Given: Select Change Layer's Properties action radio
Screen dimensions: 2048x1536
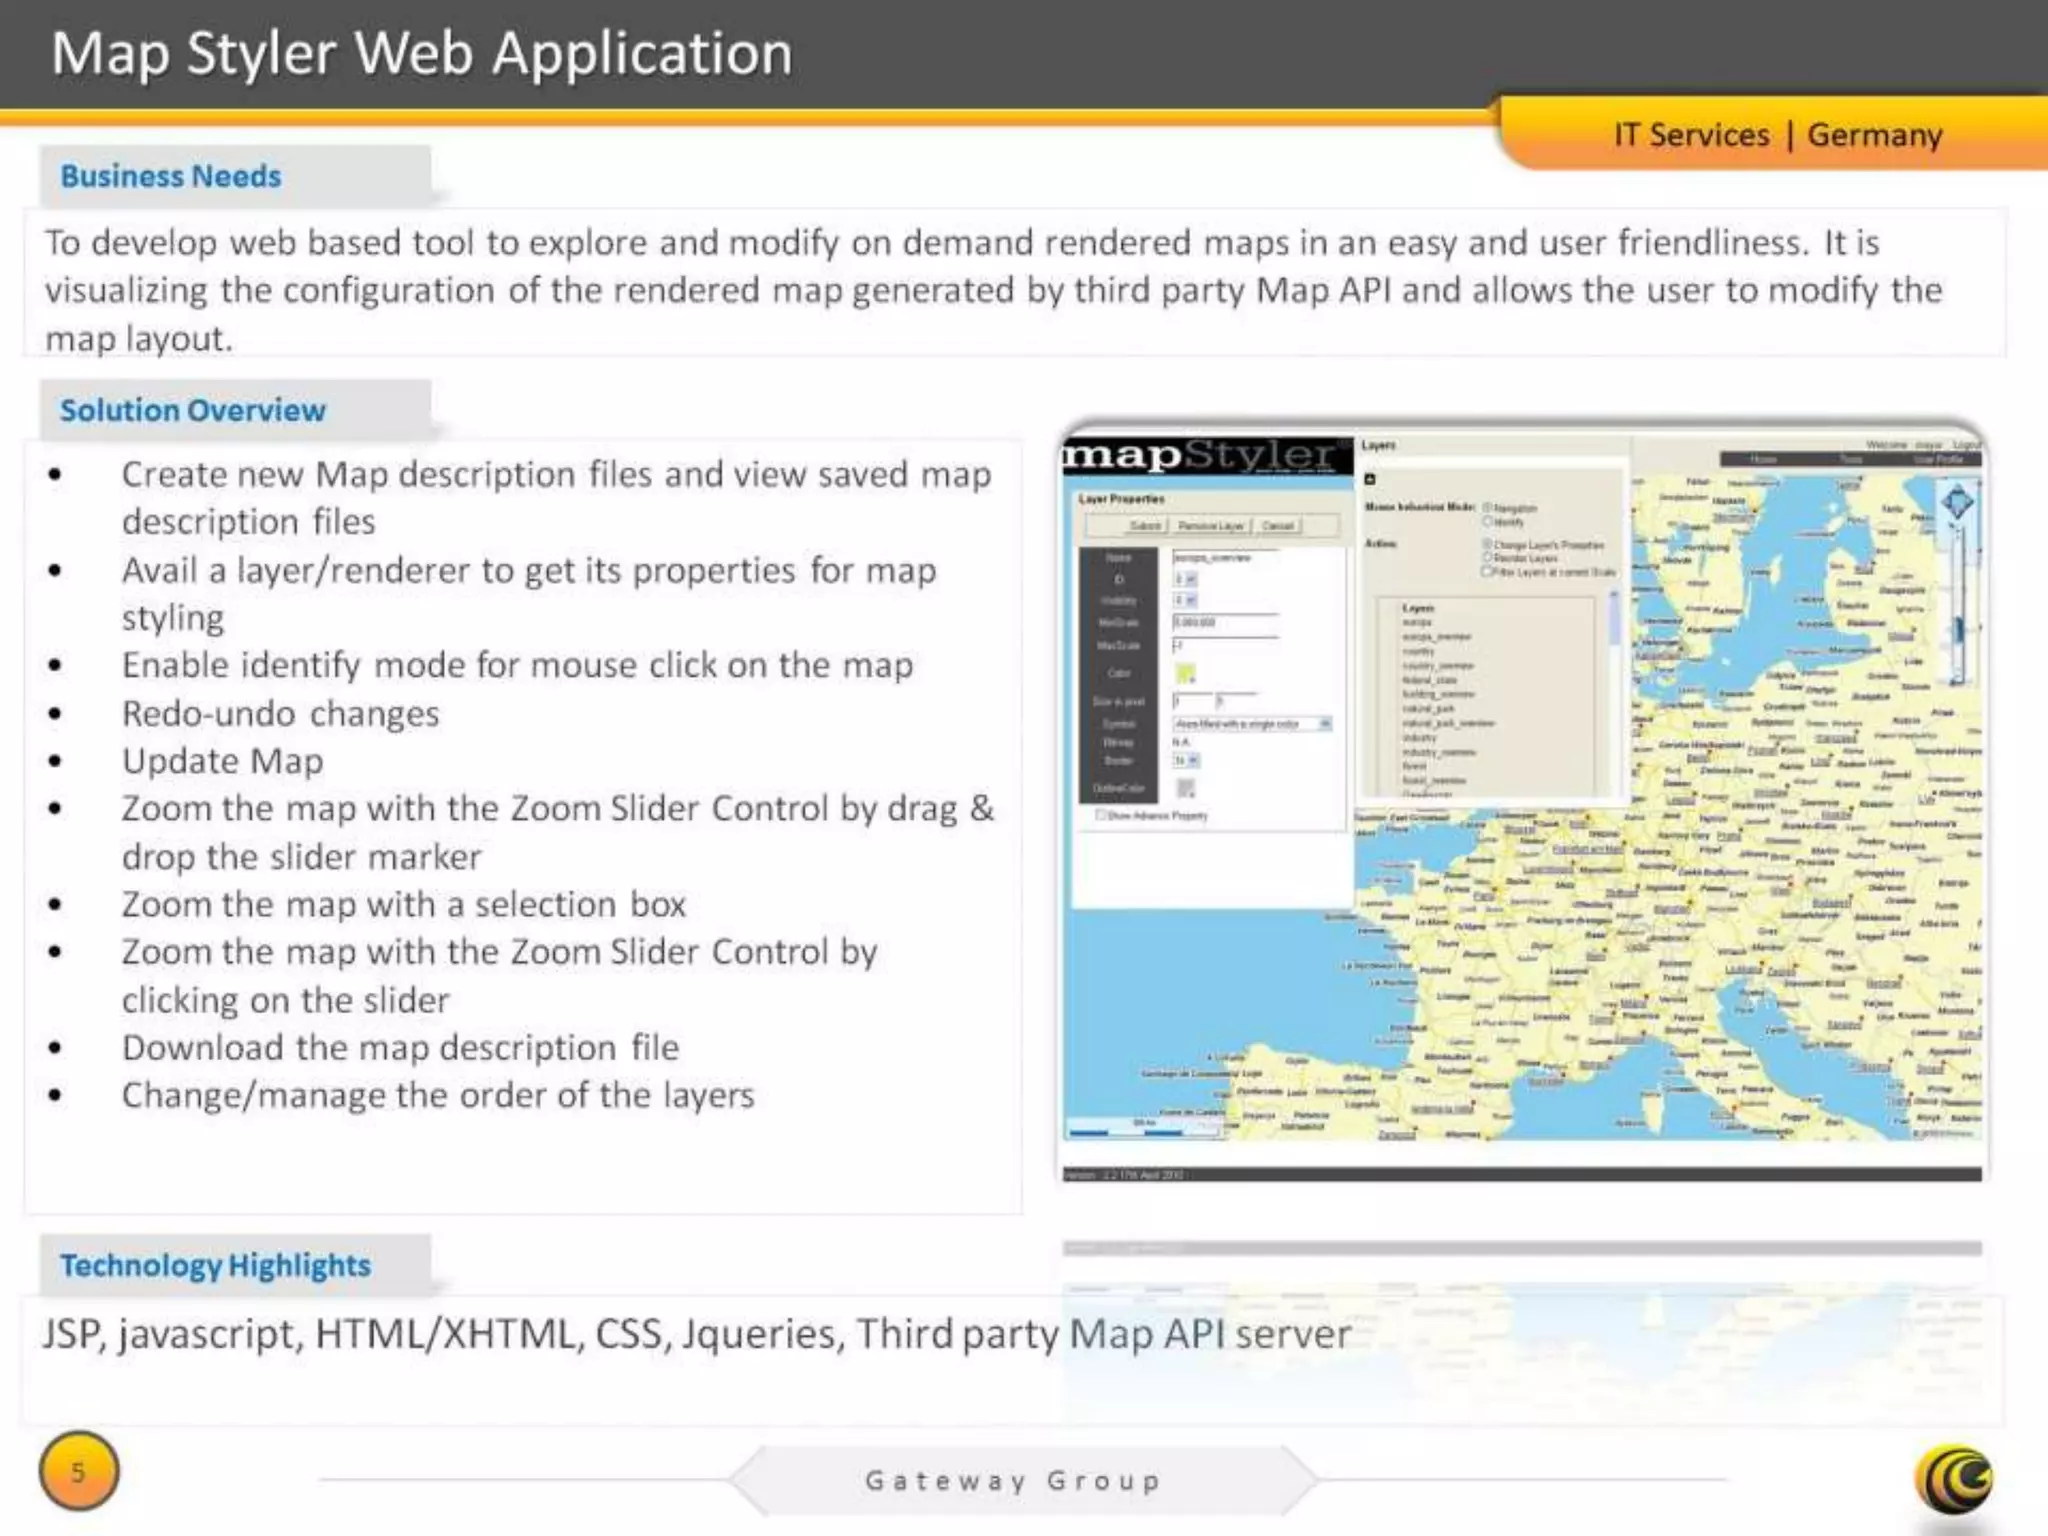Looking at the screenshot, I should (1487, 543).
